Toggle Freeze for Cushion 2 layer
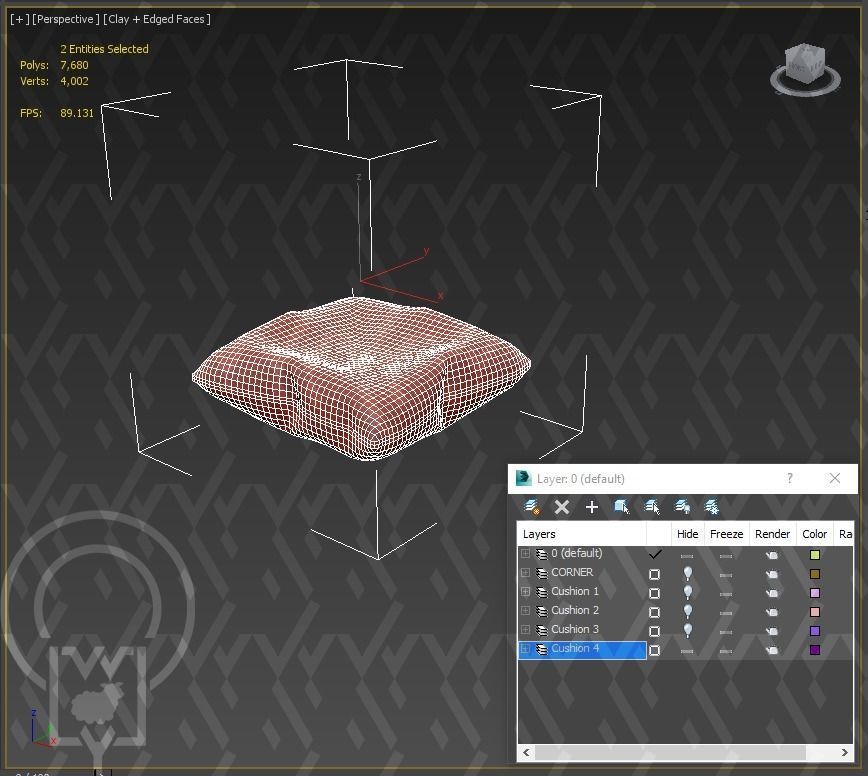The image size is (868, 776). 726,613
